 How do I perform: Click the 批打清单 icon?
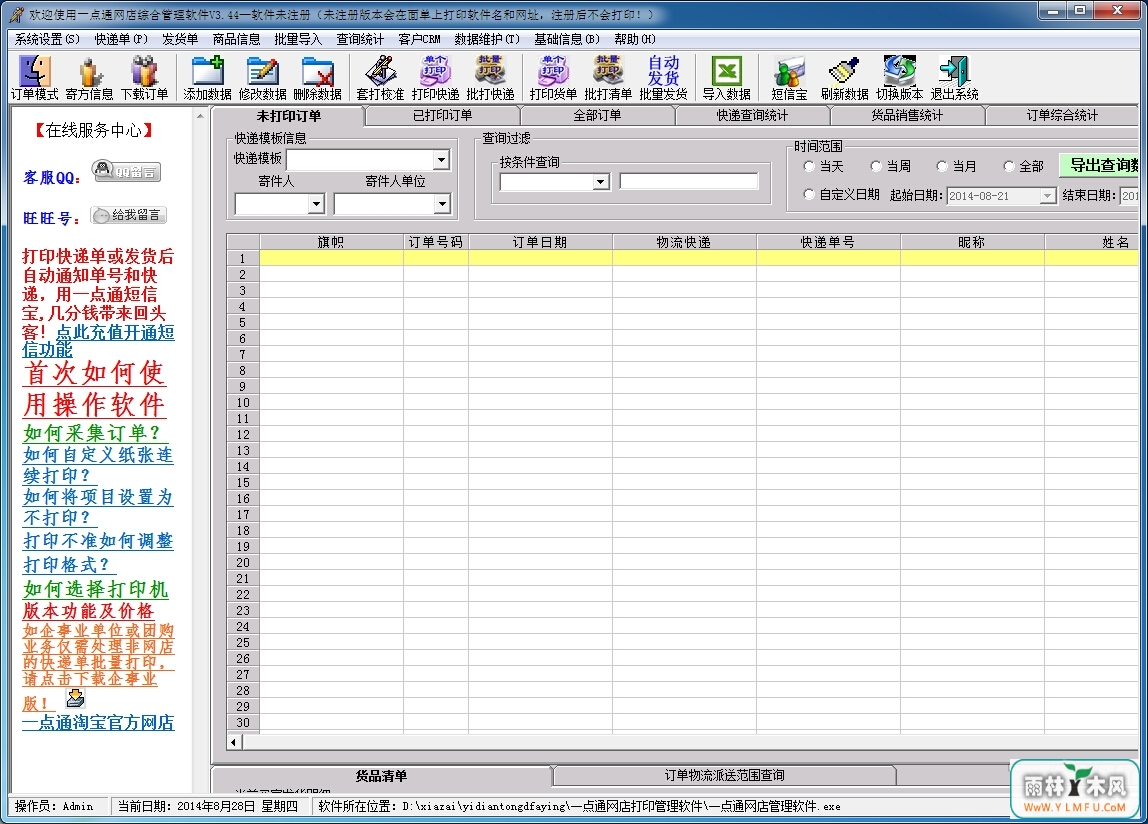point(608,78)
